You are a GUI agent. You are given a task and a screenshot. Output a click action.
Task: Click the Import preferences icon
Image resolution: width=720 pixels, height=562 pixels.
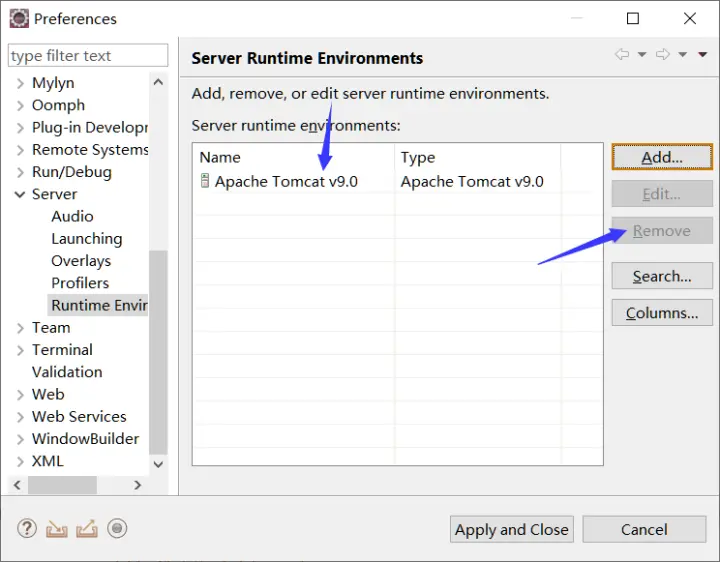[x=57, y=529]
